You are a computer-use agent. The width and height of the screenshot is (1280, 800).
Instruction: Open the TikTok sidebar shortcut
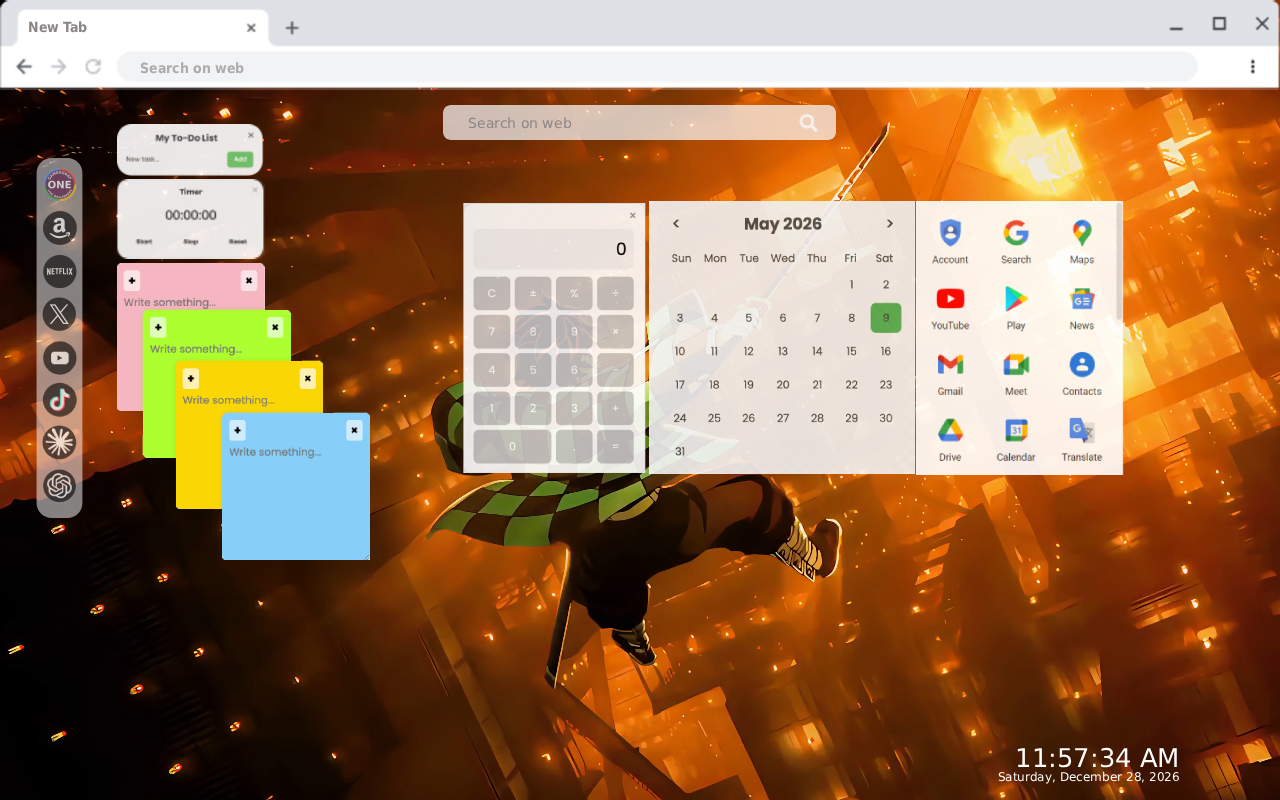point(60,400)
